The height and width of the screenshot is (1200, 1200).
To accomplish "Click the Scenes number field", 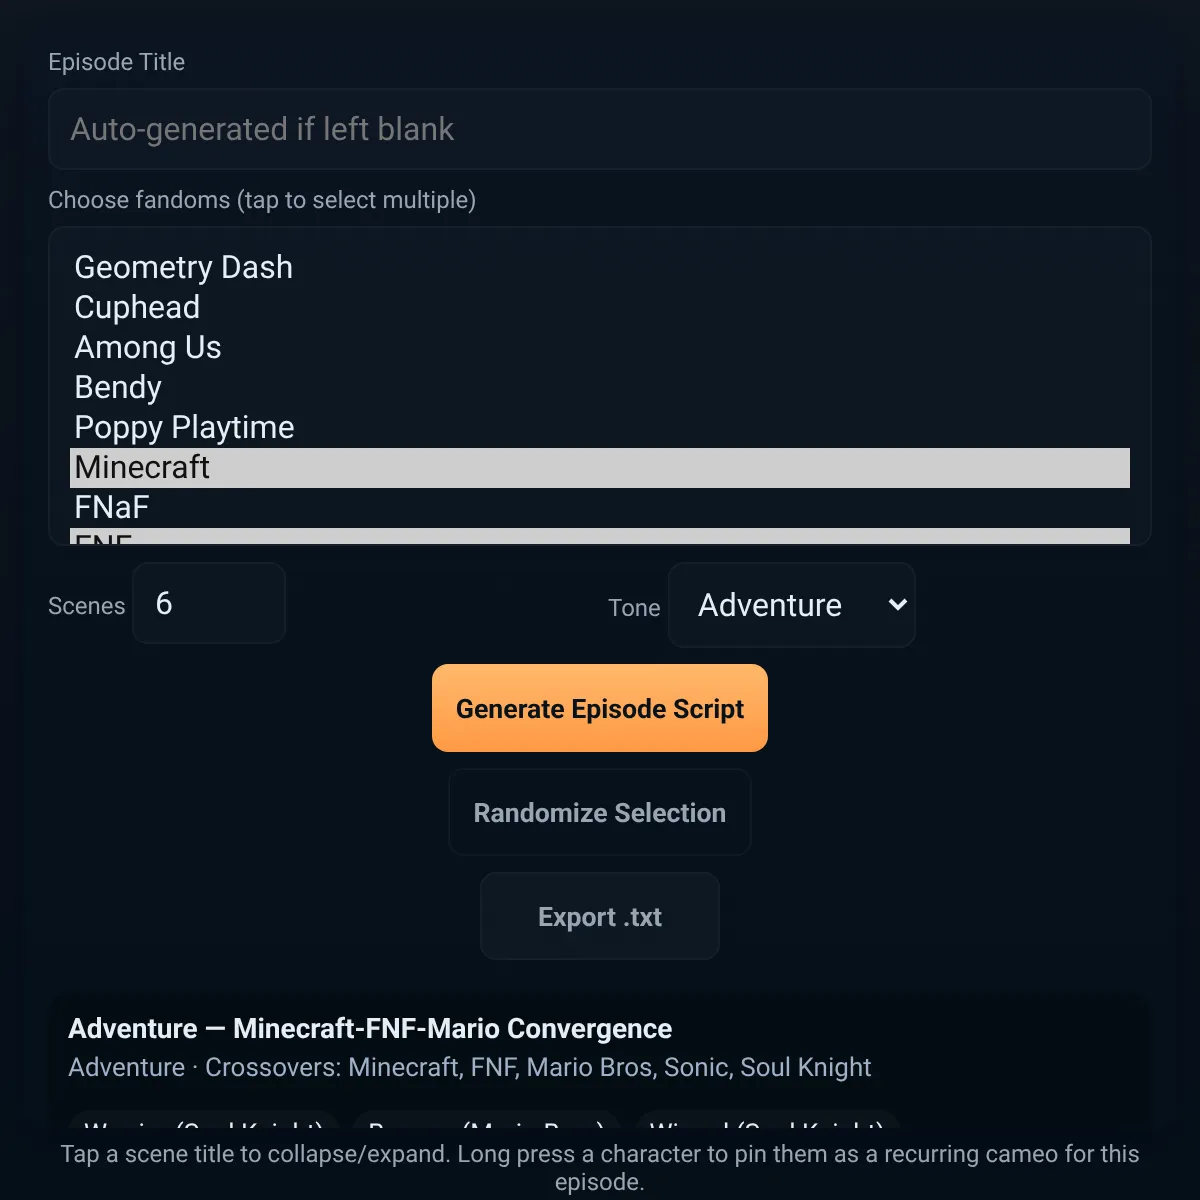I will 209,603.
